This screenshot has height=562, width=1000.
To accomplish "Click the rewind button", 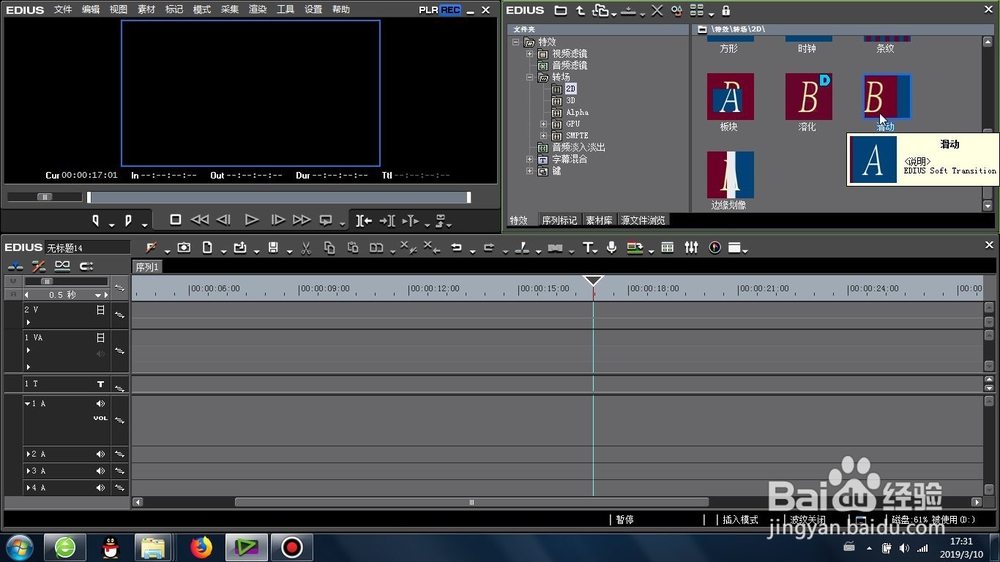I will point(200,219).
